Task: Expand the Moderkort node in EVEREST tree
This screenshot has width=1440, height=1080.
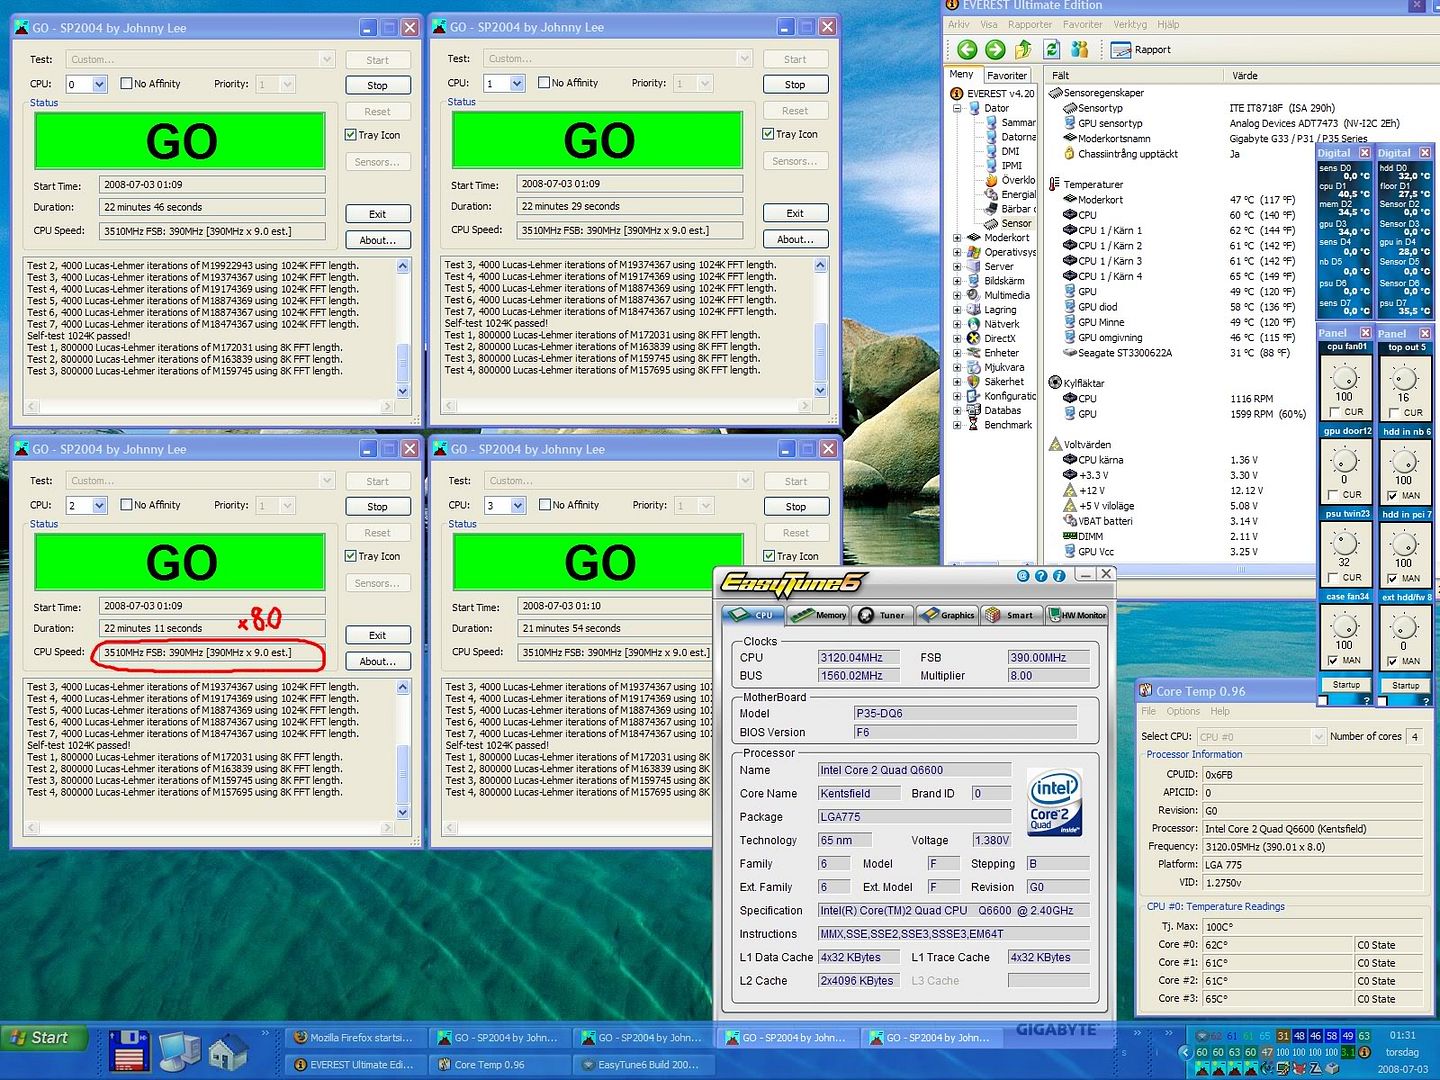Action: click(x=957, y=238)
